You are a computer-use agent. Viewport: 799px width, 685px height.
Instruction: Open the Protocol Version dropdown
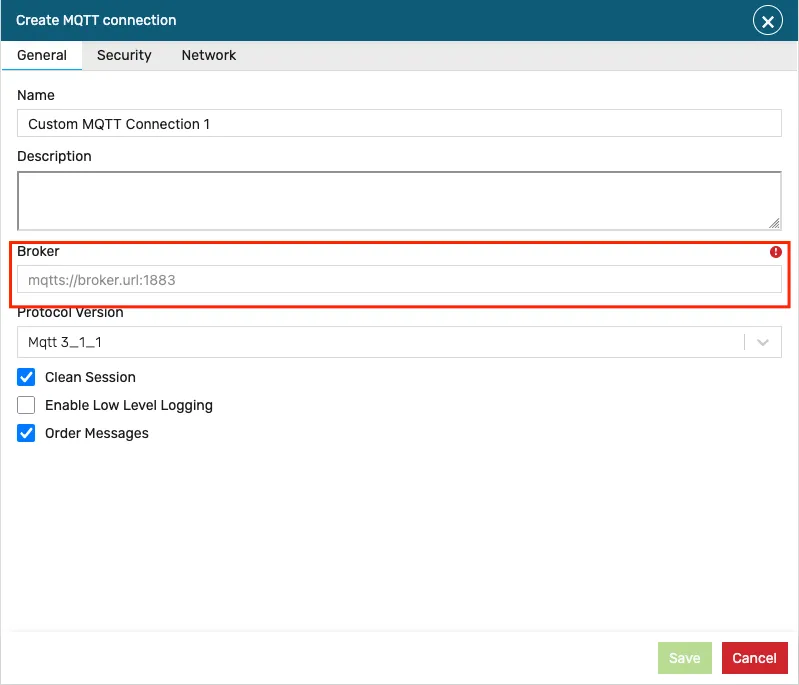399,342
